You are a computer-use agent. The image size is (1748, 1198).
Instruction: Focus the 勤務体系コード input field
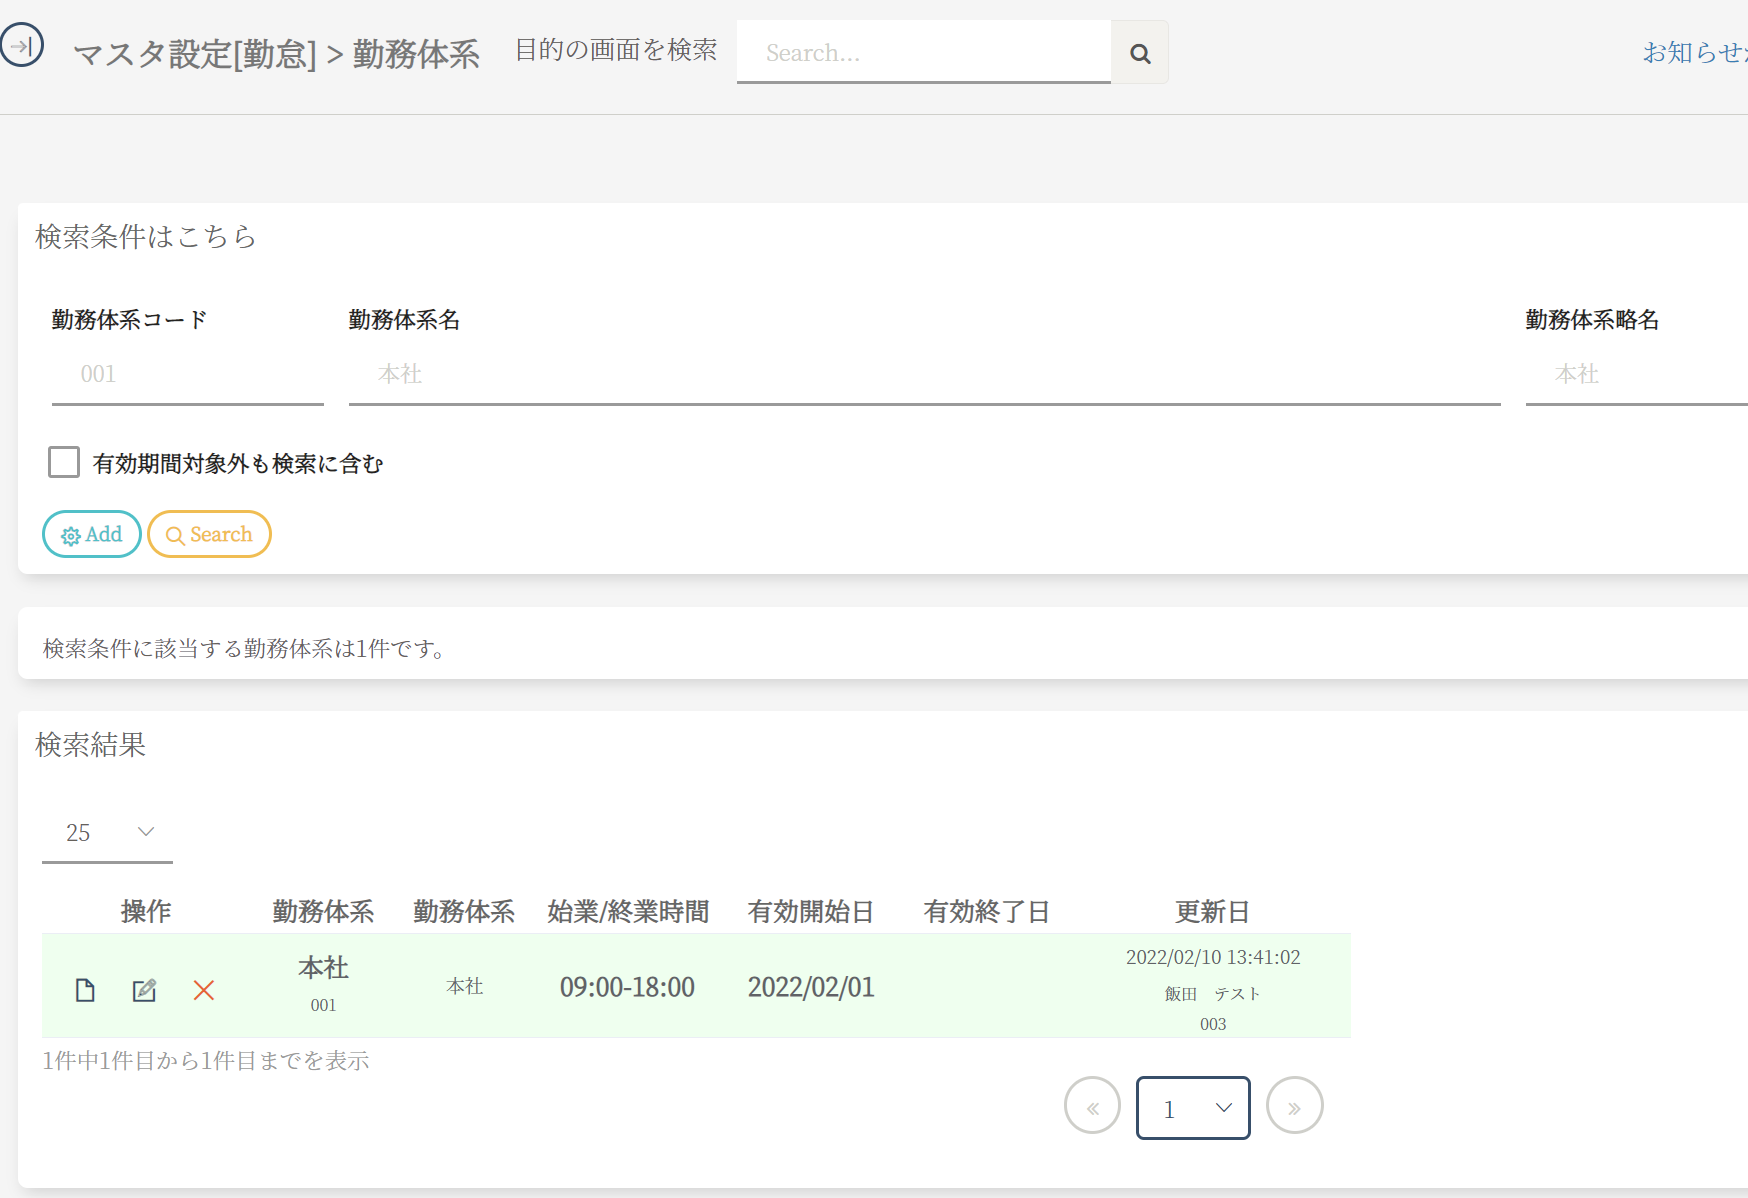click(187, 374)
